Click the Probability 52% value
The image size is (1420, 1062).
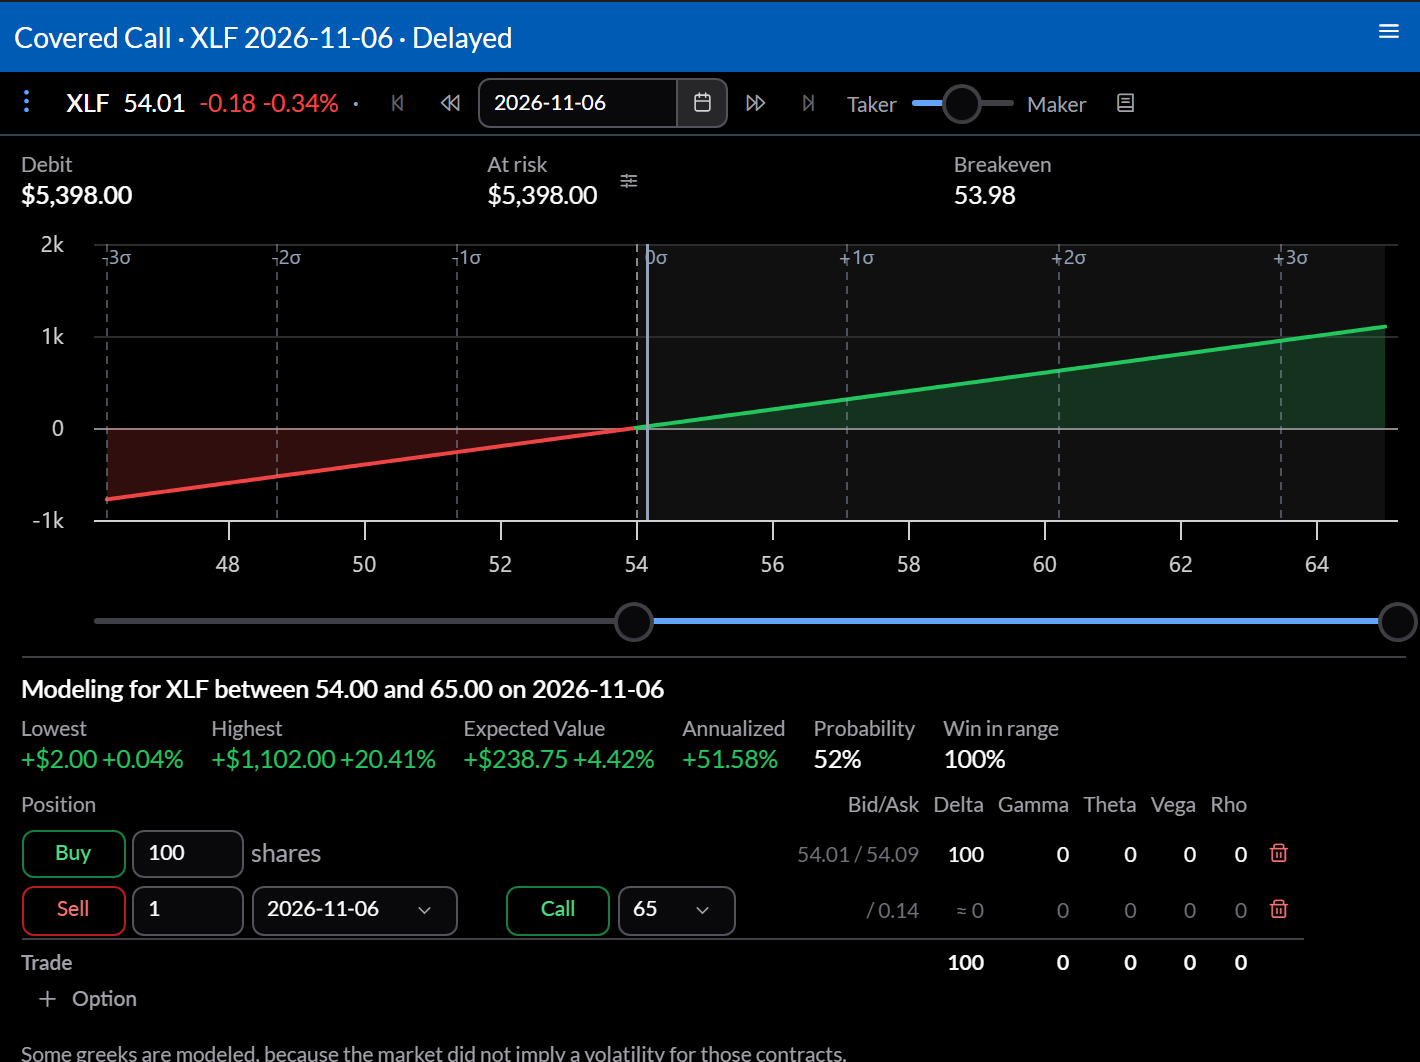click(x=838, y=760)
